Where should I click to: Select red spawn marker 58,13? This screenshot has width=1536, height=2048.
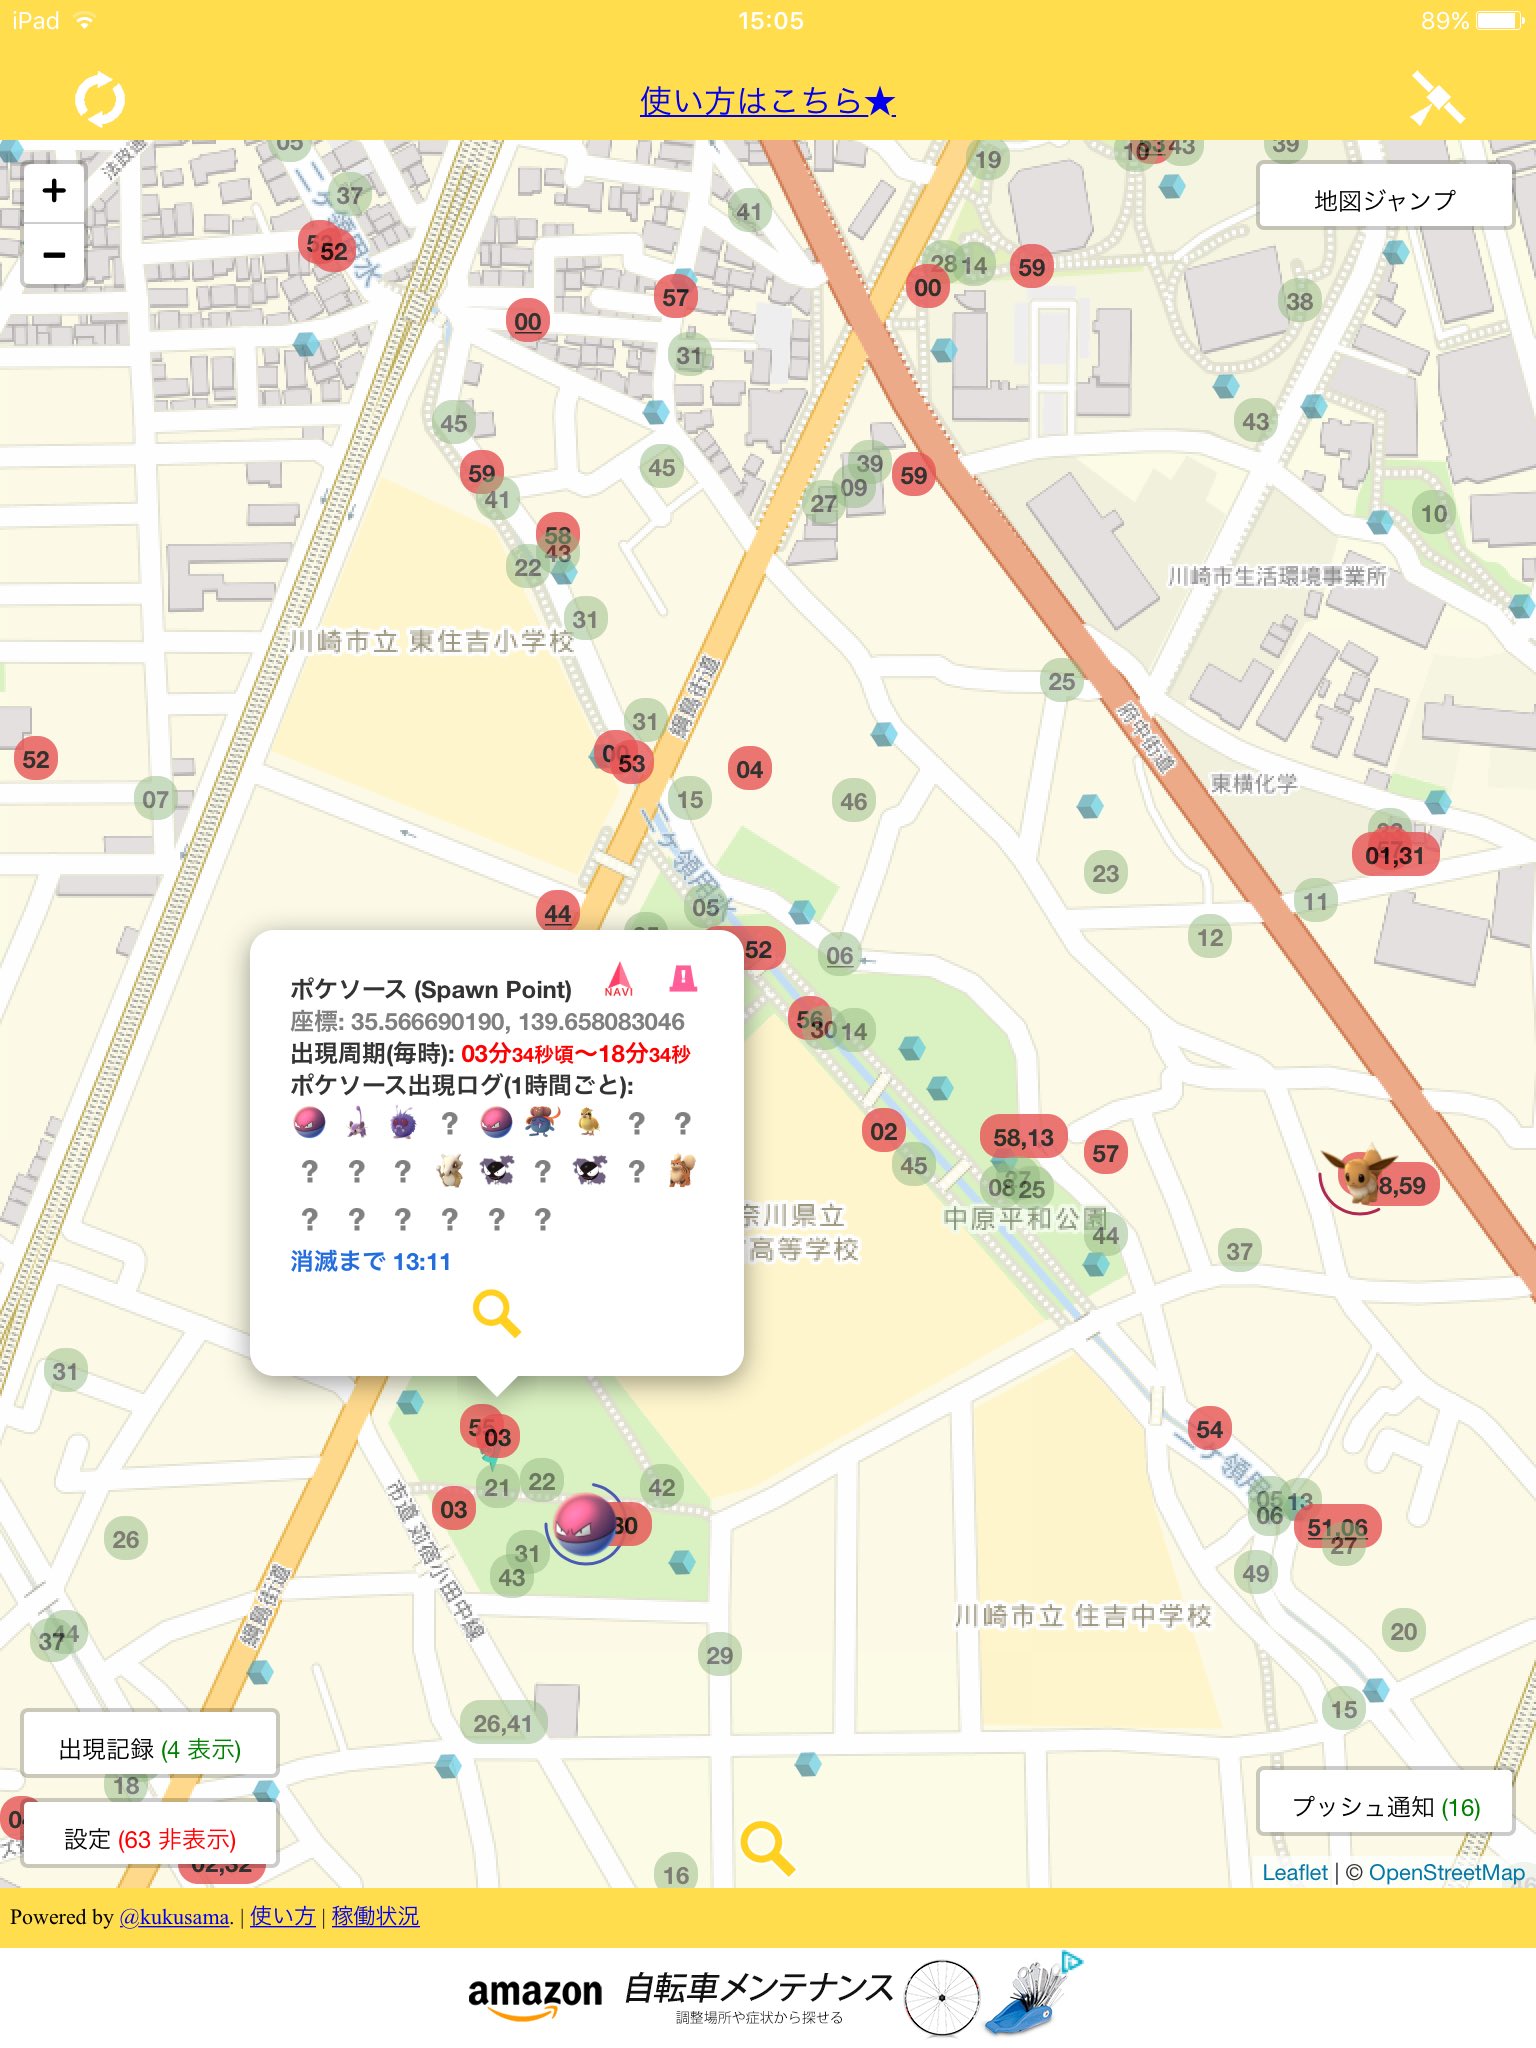tap(1023, 1137)
